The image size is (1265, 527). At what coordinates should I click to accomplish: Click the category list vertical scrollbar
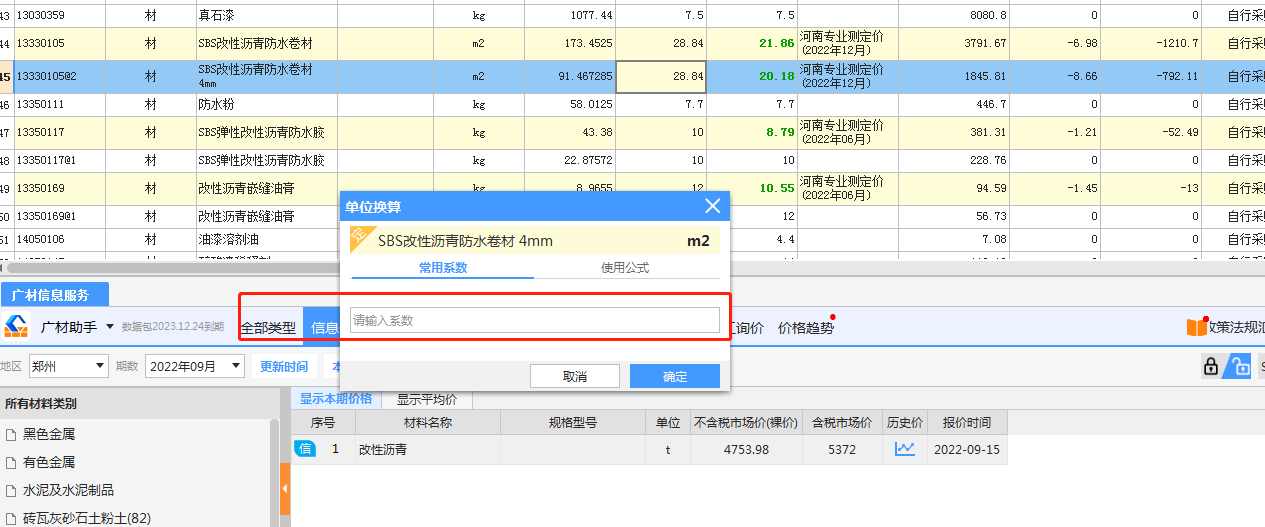(x=274, y=472)
